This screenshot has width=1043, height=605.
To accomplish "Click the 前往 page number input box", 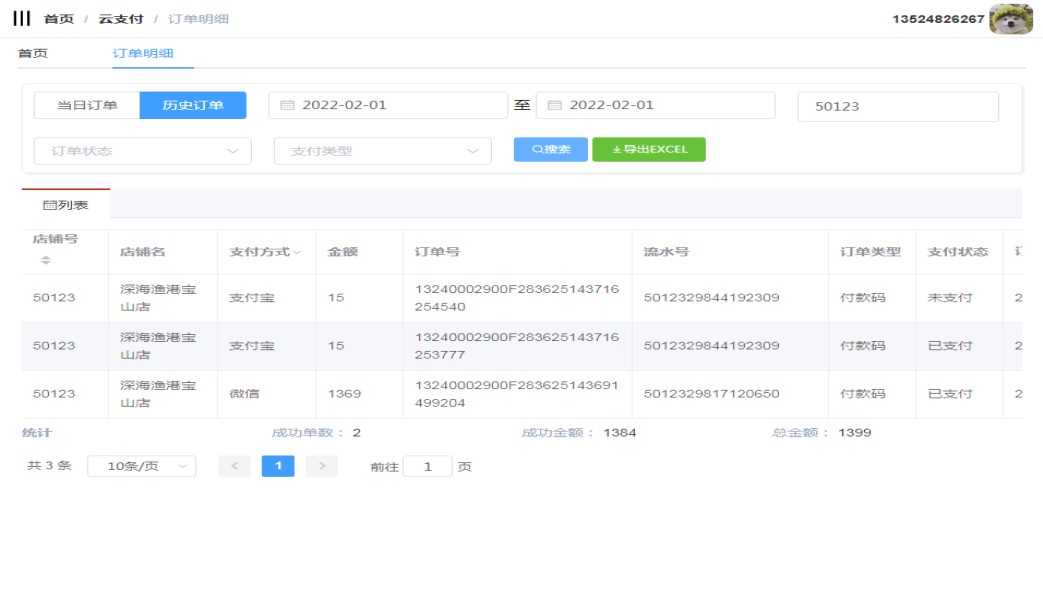I will 427,466.
